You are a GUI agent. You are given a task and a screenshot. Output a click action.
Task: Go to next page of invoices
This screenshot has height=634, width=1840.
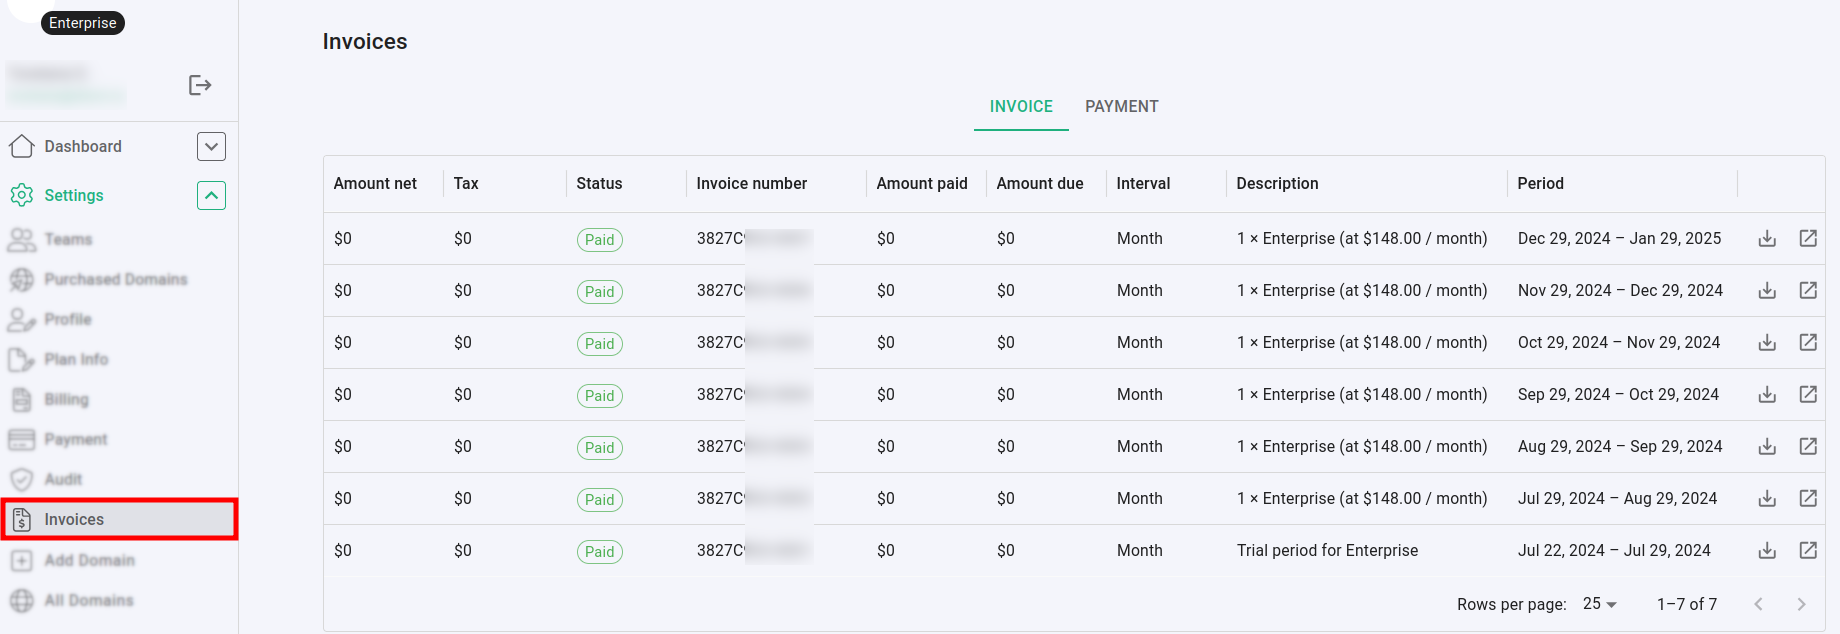pos(1801,604)
